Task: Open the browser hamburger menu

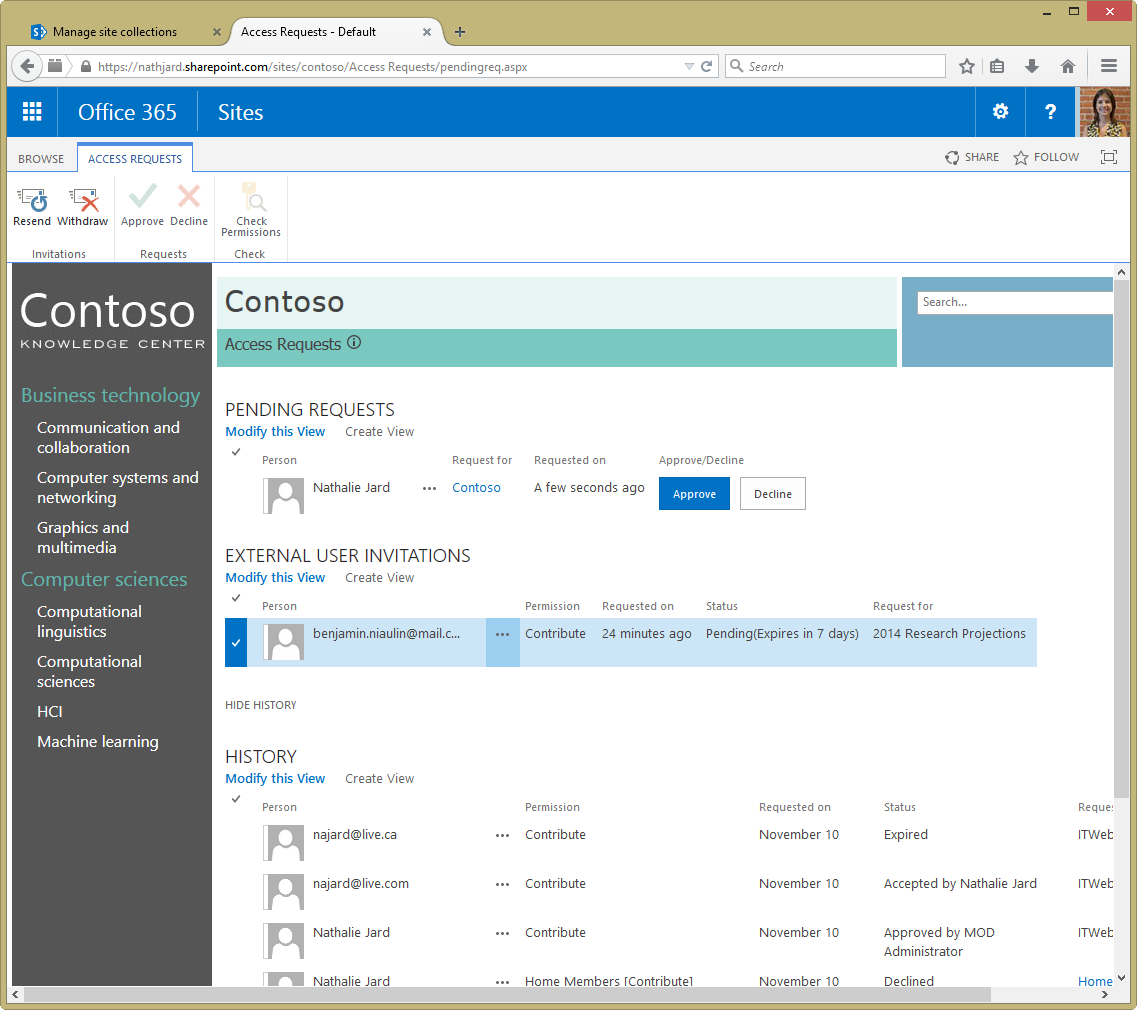Action: (1109, 67)
